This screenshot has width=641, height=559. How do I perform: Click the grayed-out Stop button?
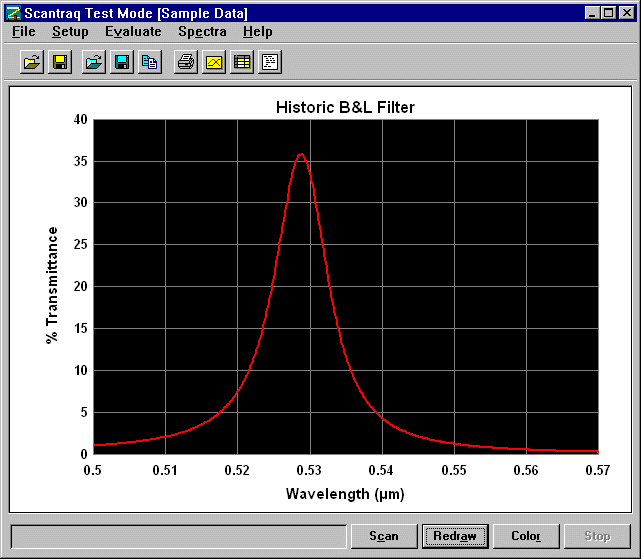pyautogui.click(x=597, y=536)
